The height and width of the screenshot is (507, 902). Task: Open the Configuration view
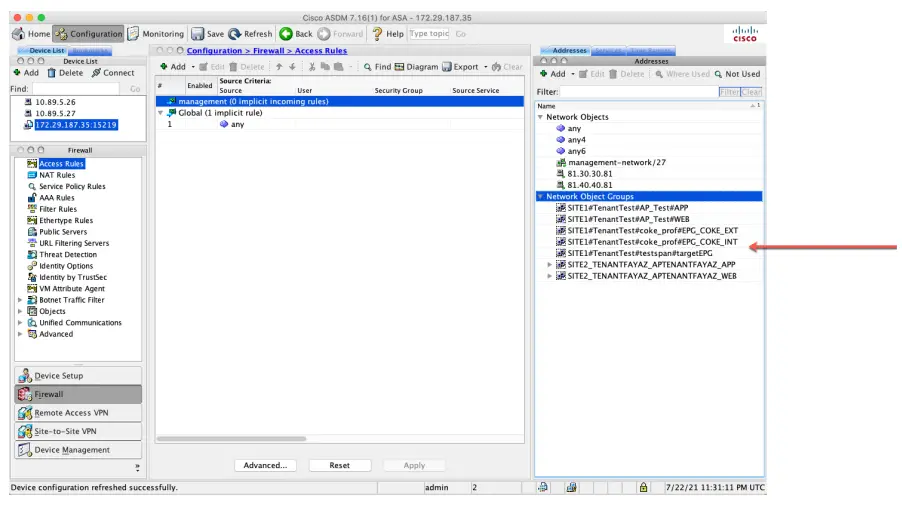(x=89, y=34)
